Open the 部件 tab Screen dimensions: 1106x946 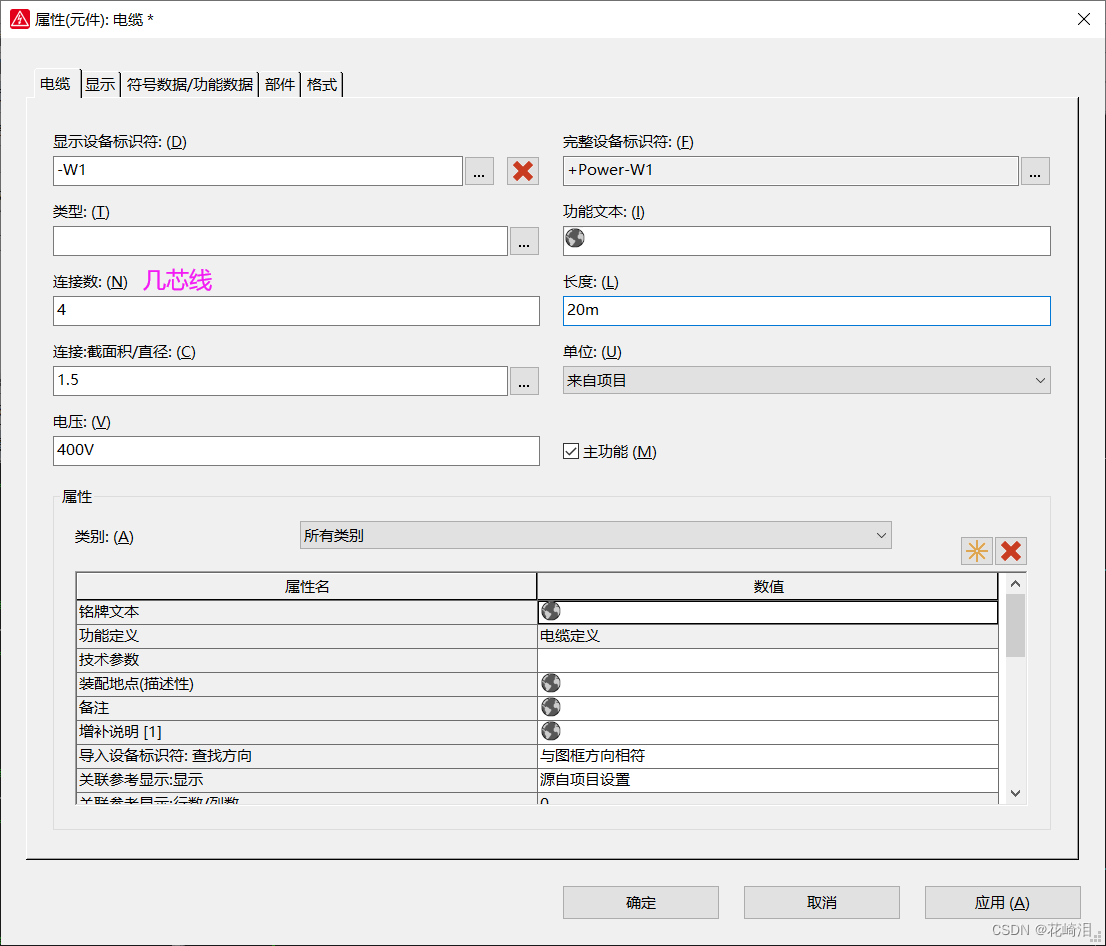pyautogui.click(x=280, y=85)
